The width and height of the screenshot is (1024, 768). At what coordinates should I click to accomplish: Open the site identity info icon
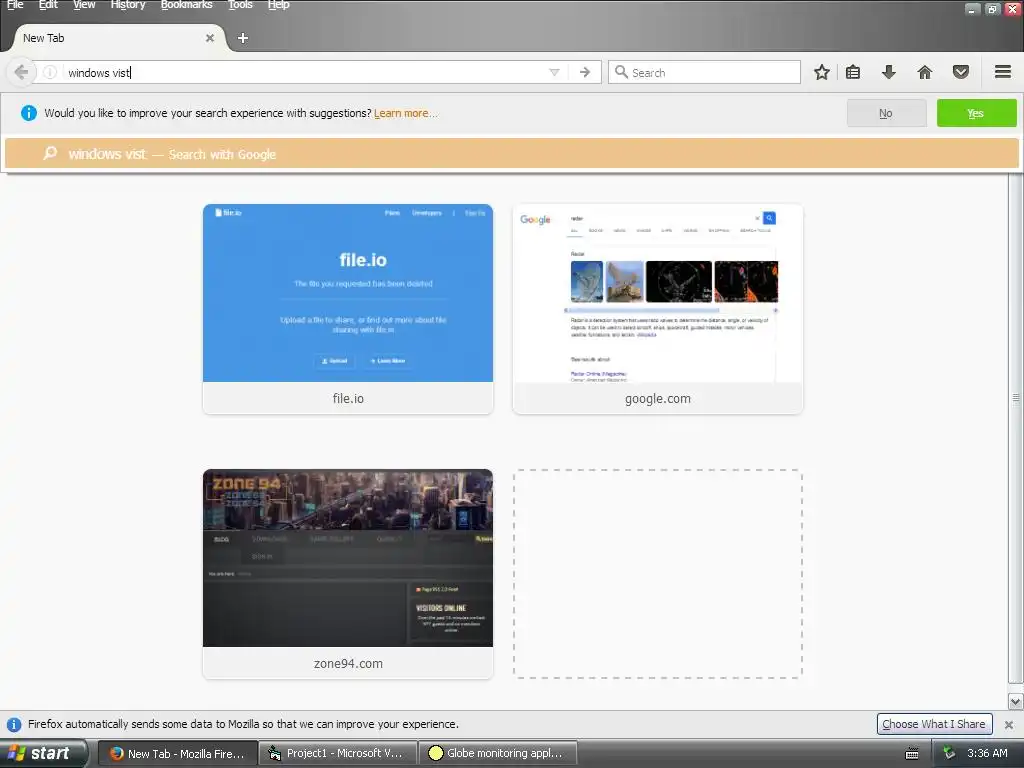(x=50, y=72)
